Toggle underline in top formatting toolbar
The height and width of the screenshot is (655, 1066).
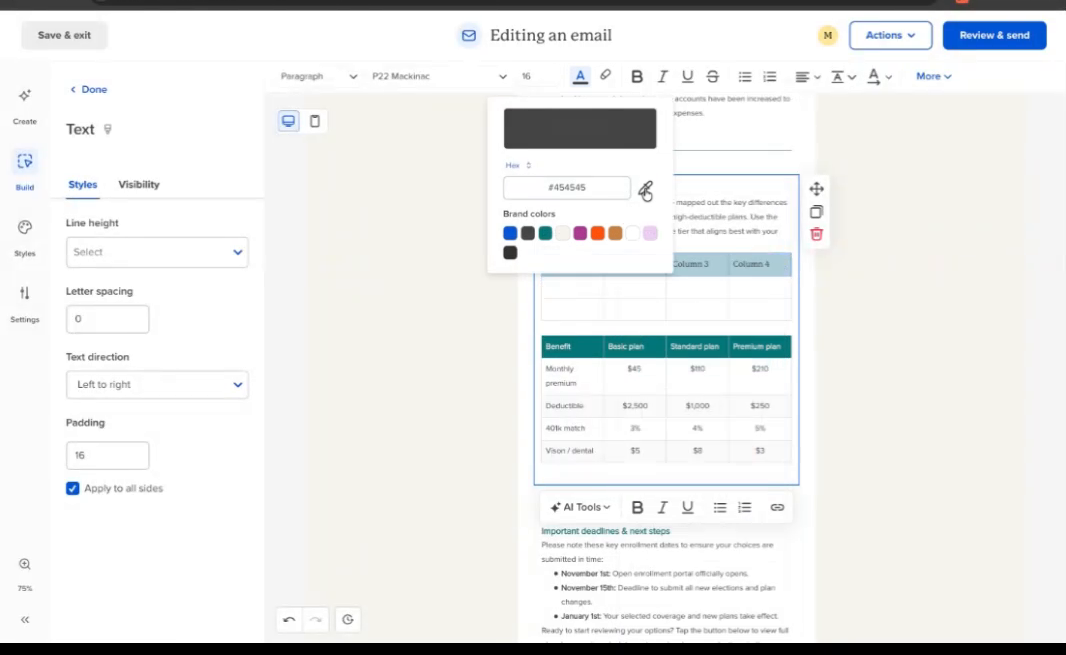tap(687, 76)
